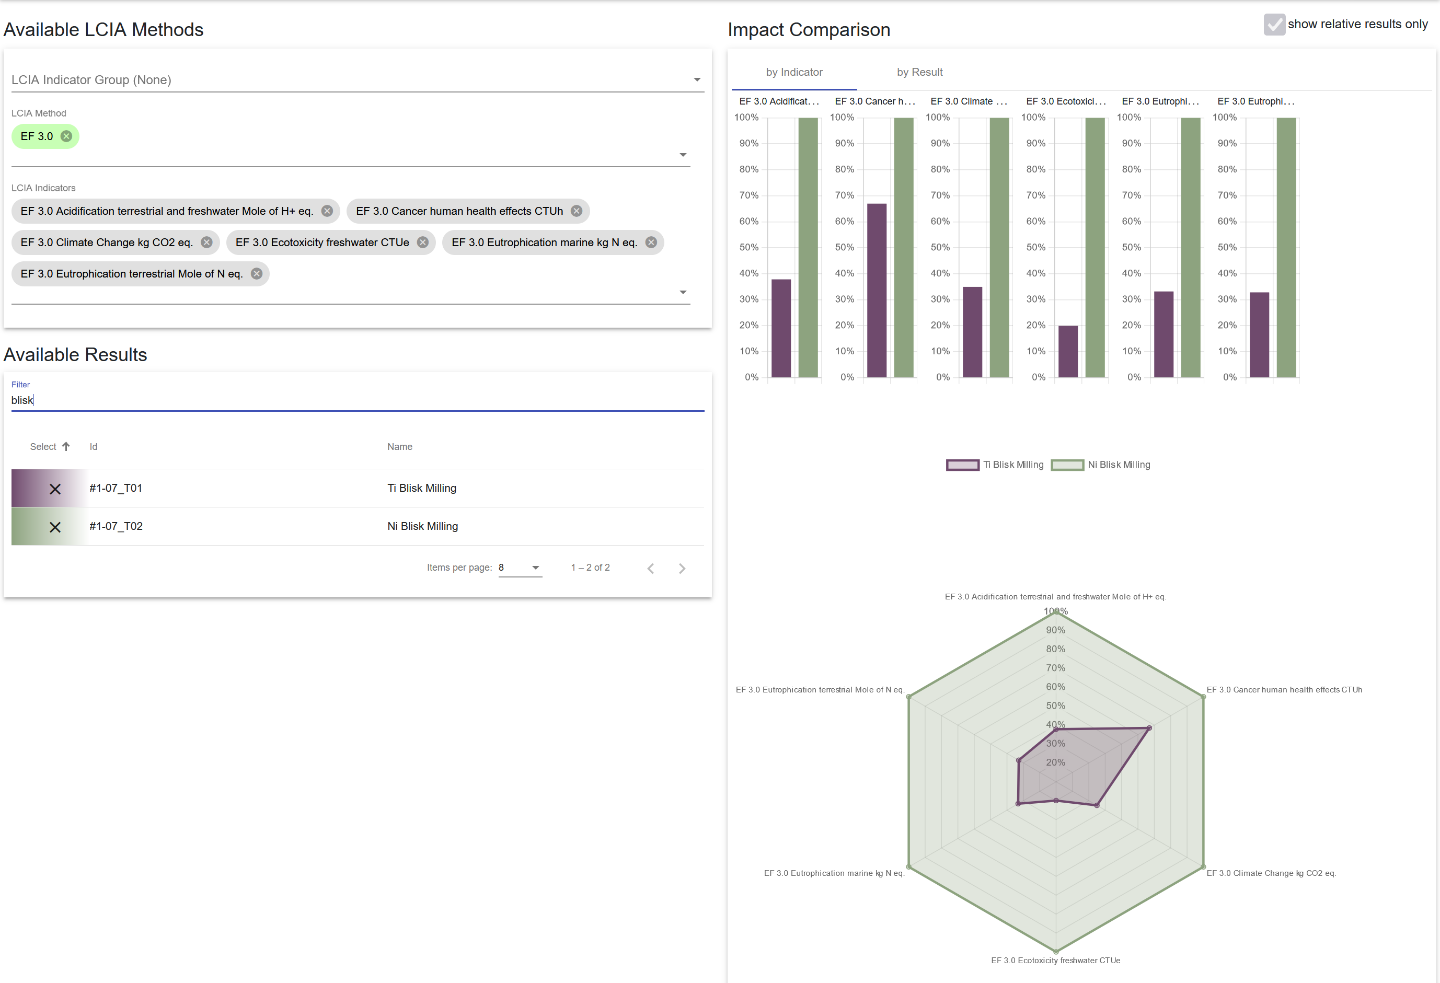Go to next page of results
Viewport: 1440px width, 983px height.
tap(682, 568)
